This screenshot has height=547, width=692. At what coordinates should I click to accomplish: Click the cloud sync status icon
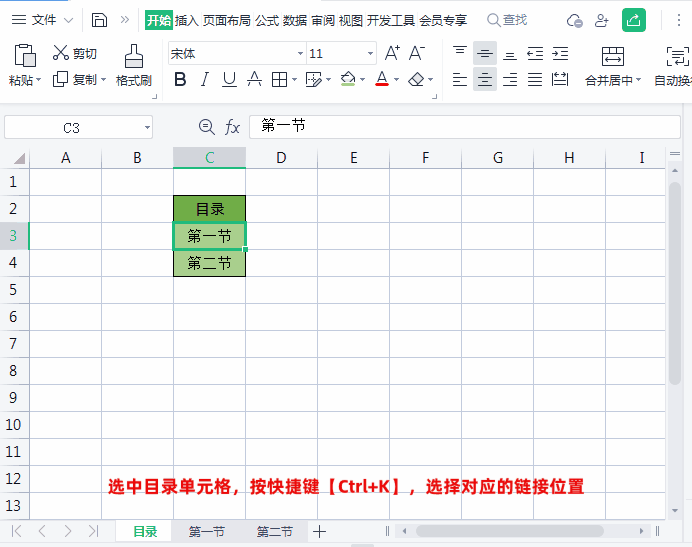point(574,20)
